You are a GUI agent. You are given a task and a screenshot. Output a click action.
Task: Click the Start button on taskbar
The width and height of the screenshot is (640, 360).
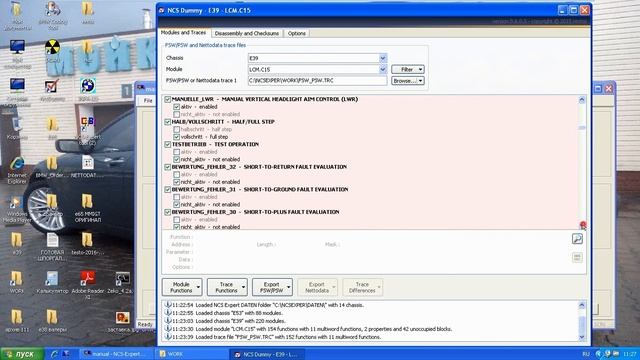(x=22, y=354)
